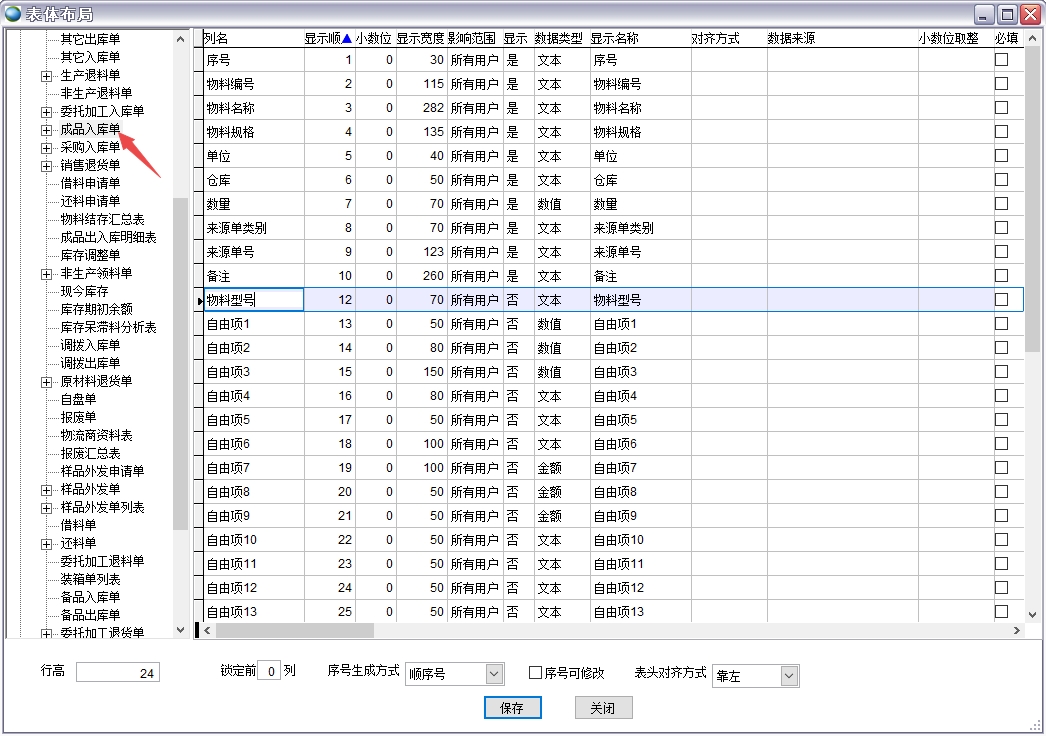Click the grid horizontal scroll-right arrow
Screen dimensions: 1046x736
1017,631
